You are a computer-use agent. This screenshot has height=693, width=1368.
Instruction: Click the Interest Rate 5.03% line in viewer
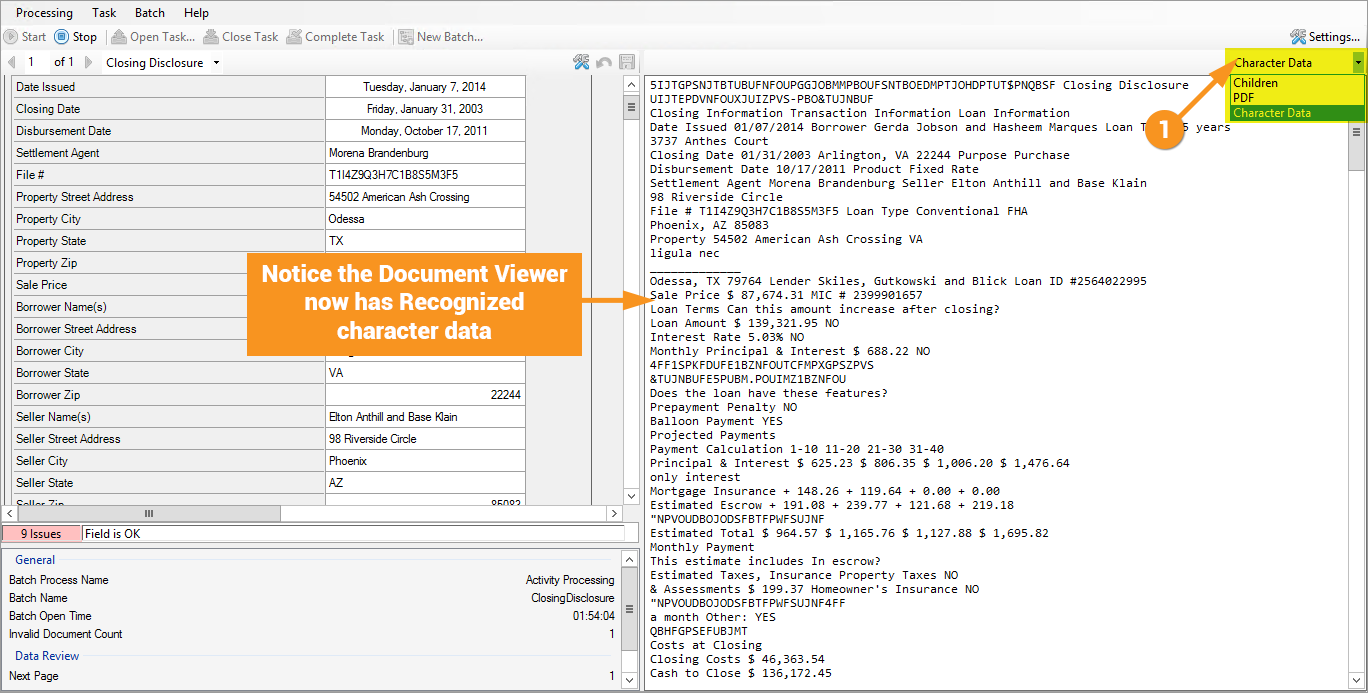[727, 337]
